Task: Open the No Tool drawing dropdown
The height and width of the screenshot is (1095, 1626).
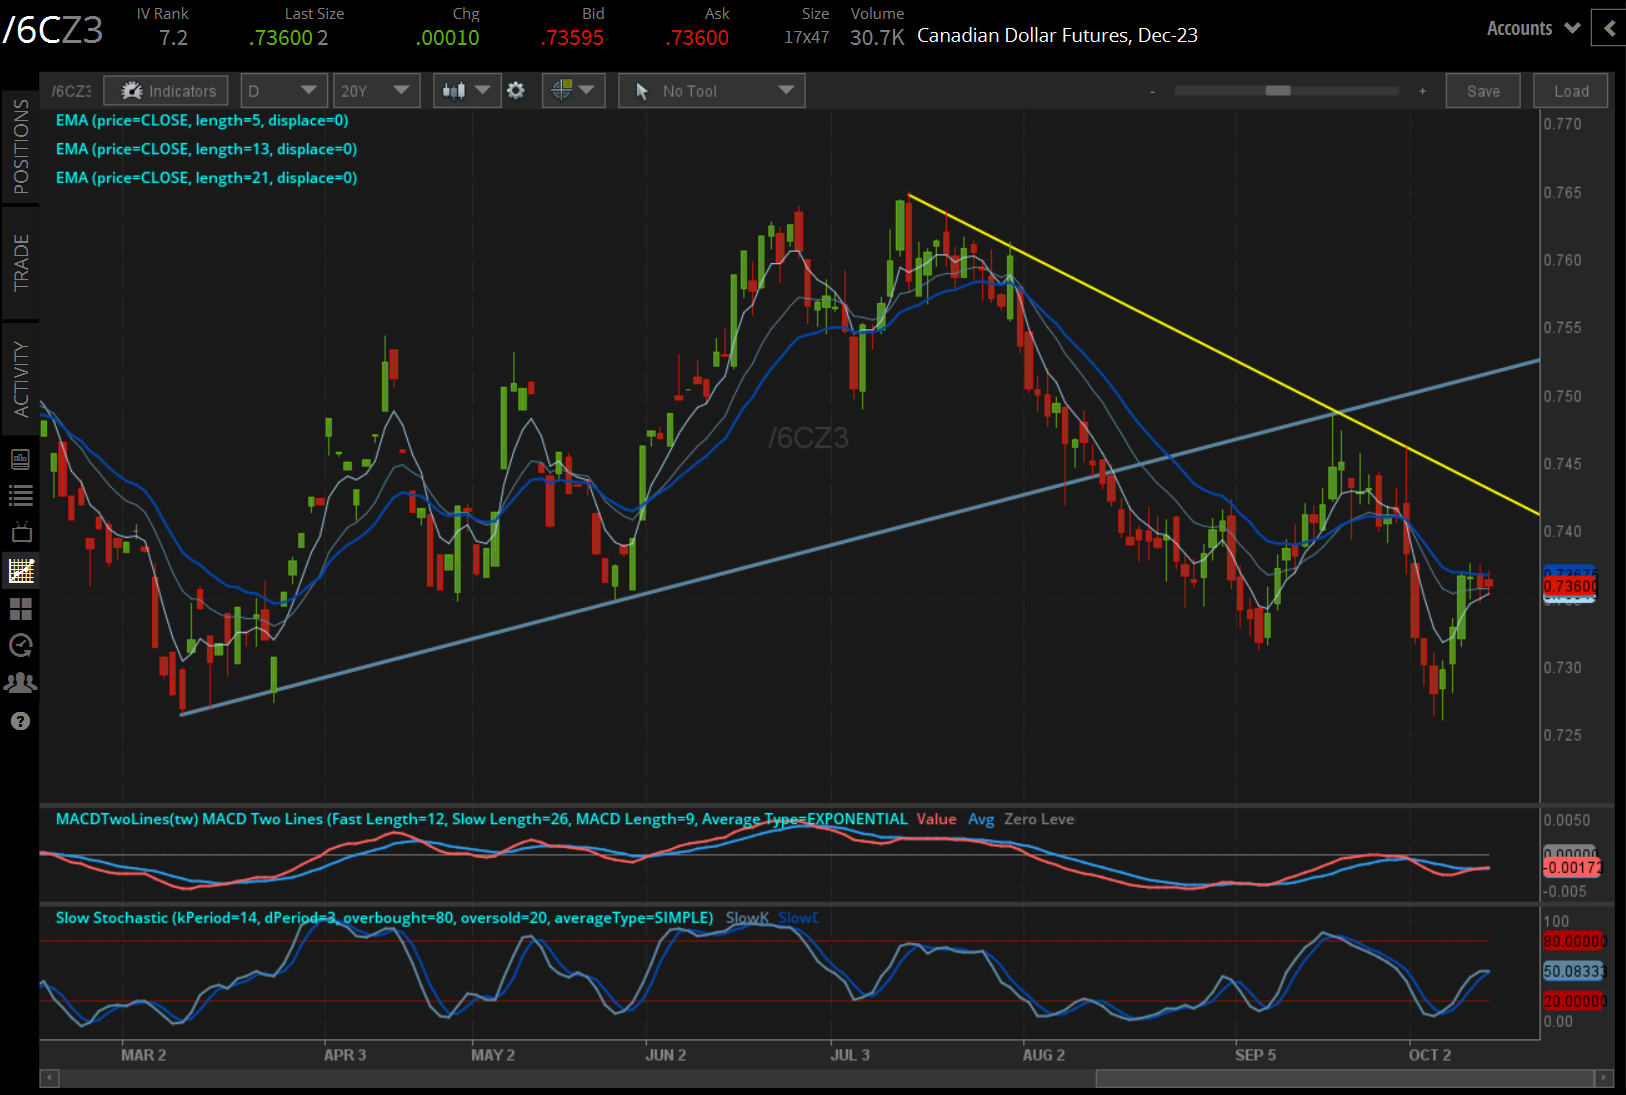Action: [712, 91]
